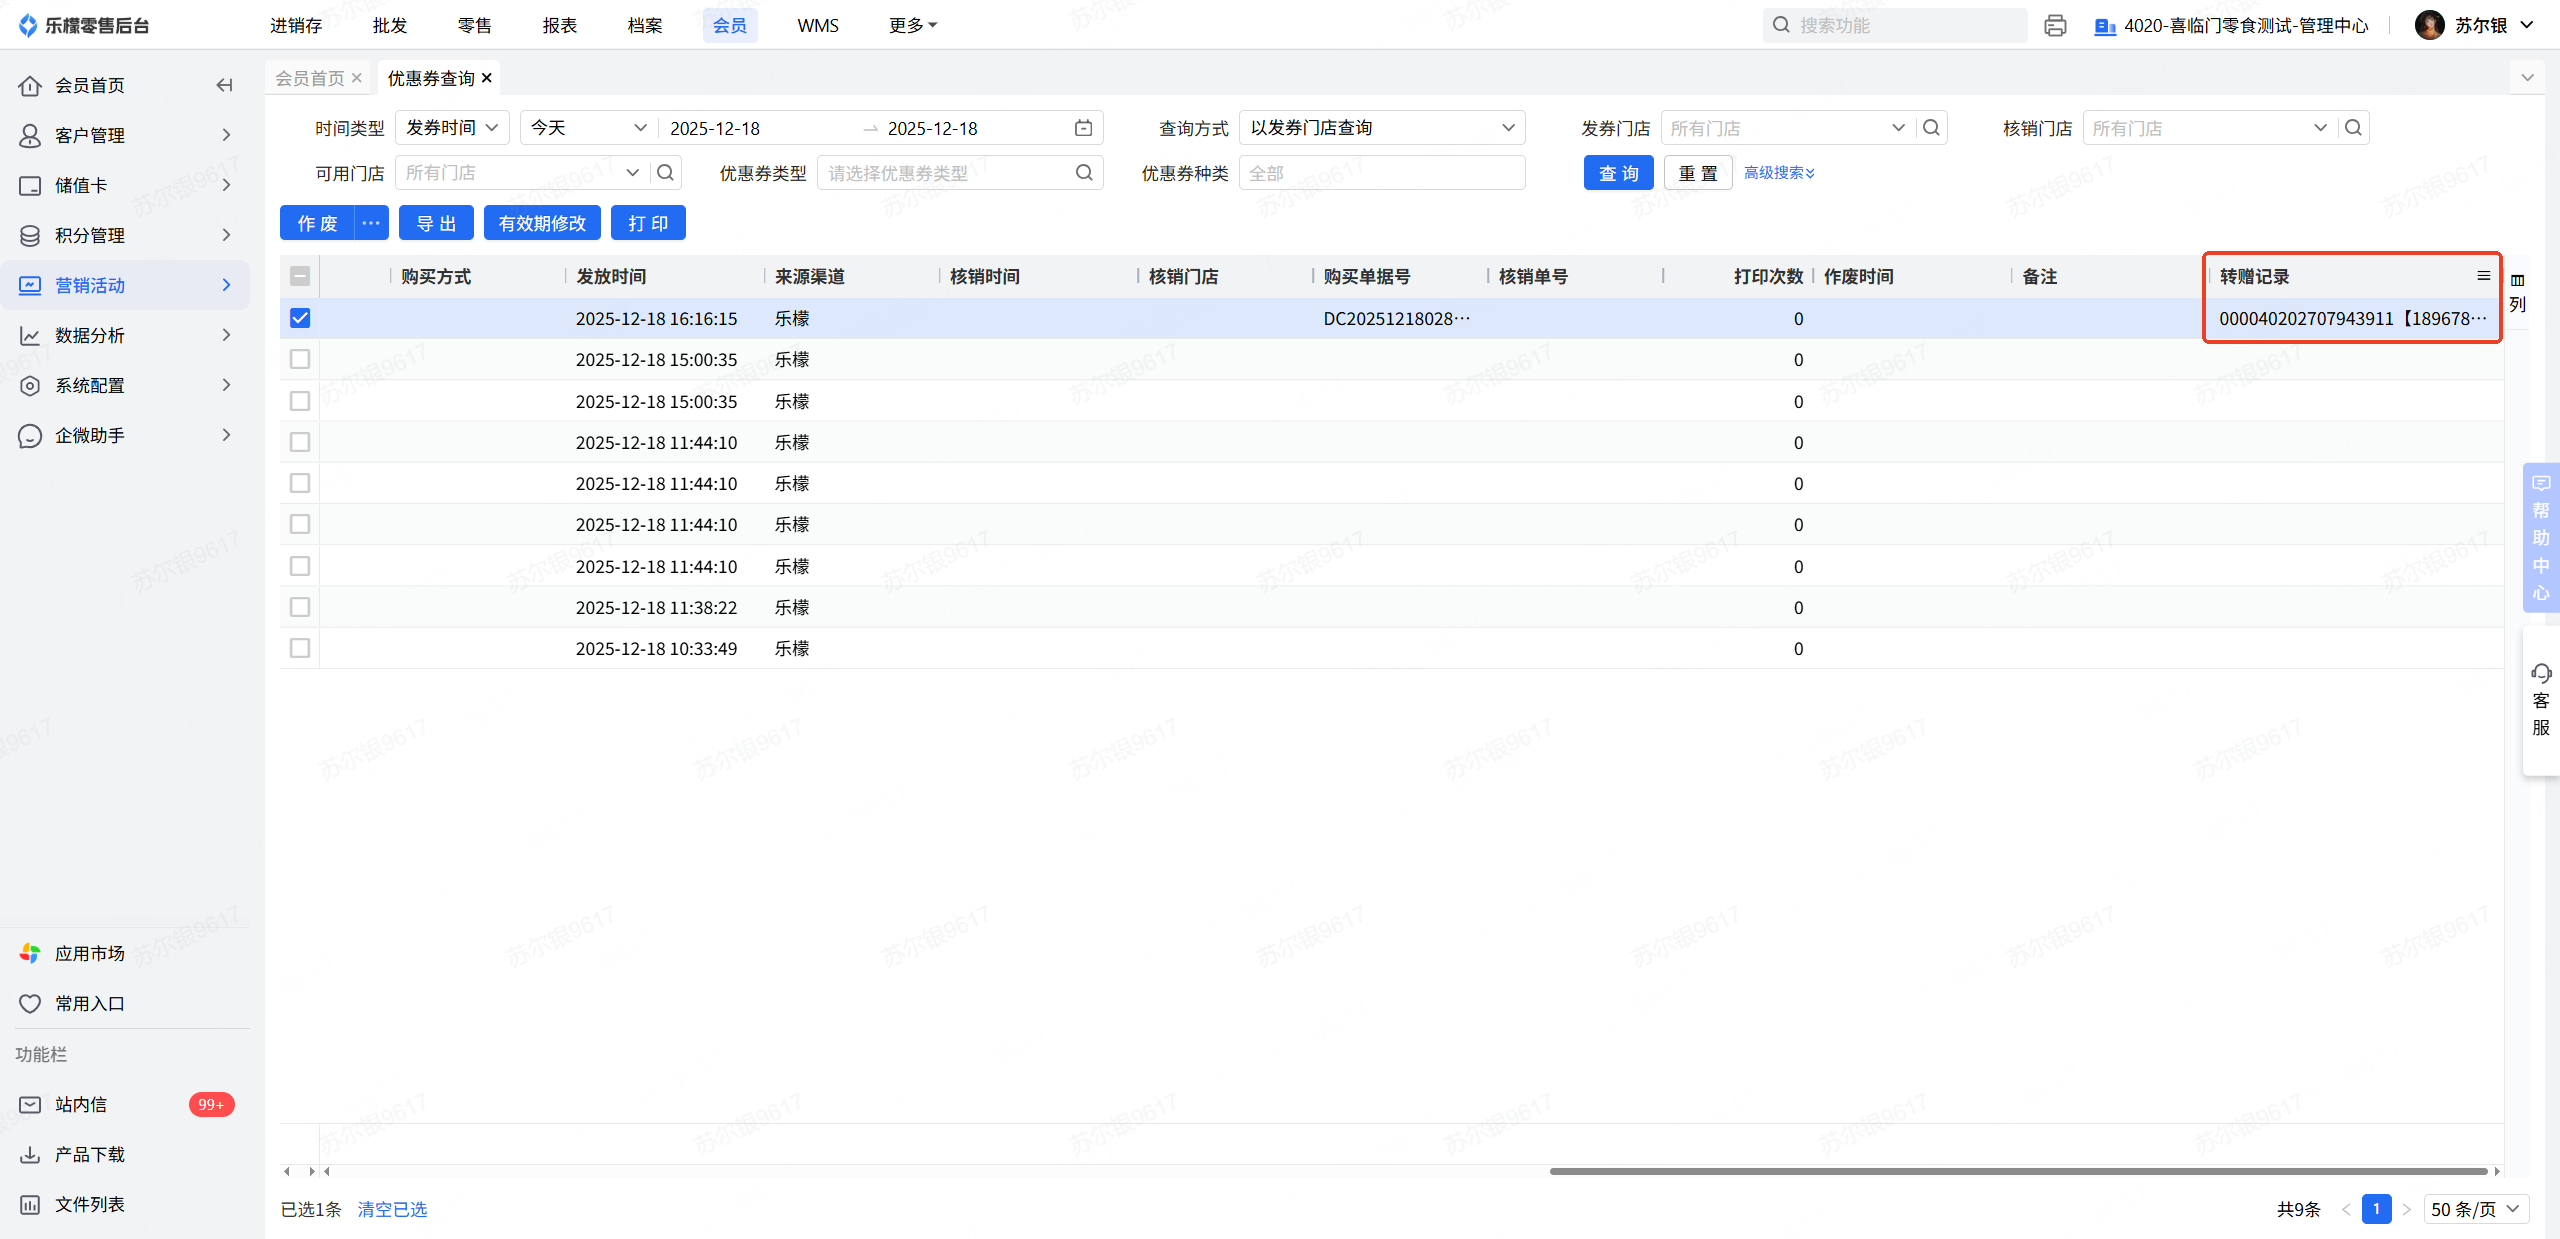Click the 转赠记录 column menu icon
This screenshot has height=1239, width=2560.
[2483, 276]
